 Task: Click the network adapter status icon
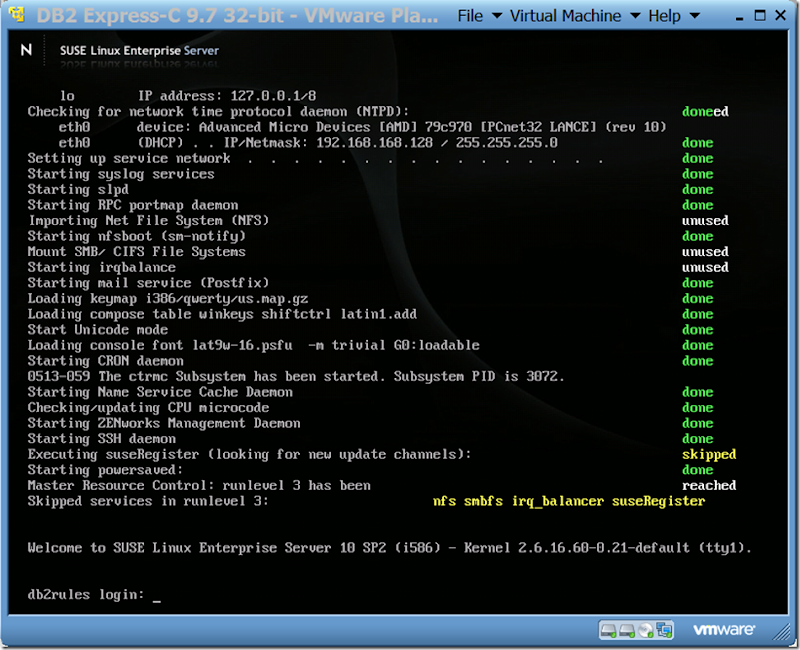tap(664, 631)
